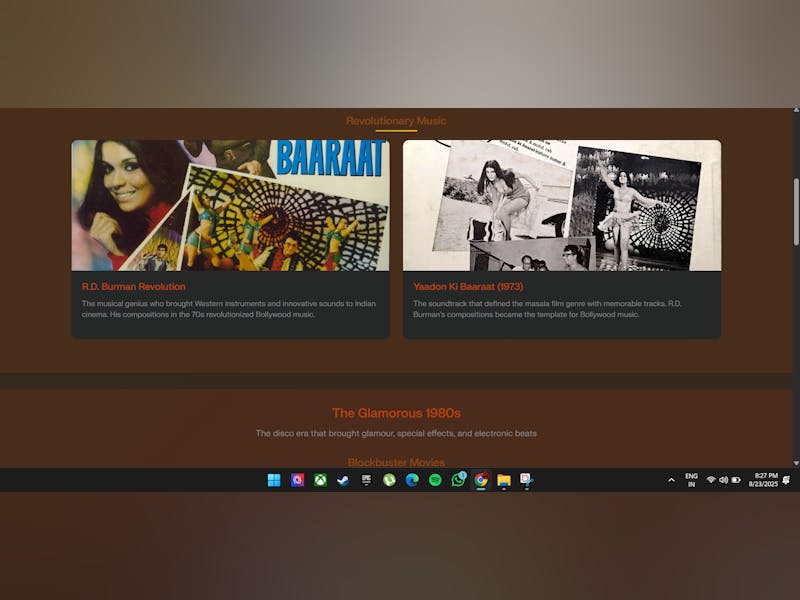The image size is (800, 600).
Task: Open the Windows Start menu
Action: pos(274,480)
